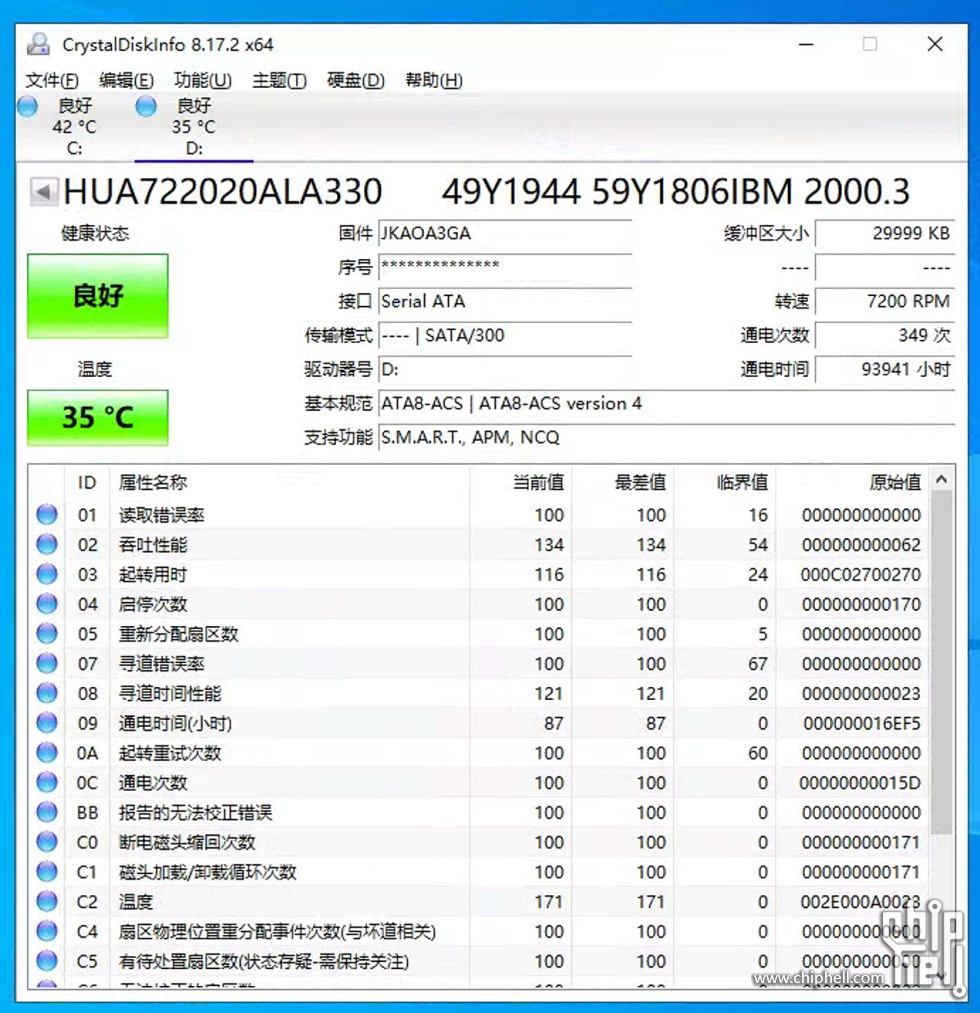Screen dimensions: 980x1013
Task: Click status orb for attribute 08 寻道时间性能
Action: tap(47, 693)
